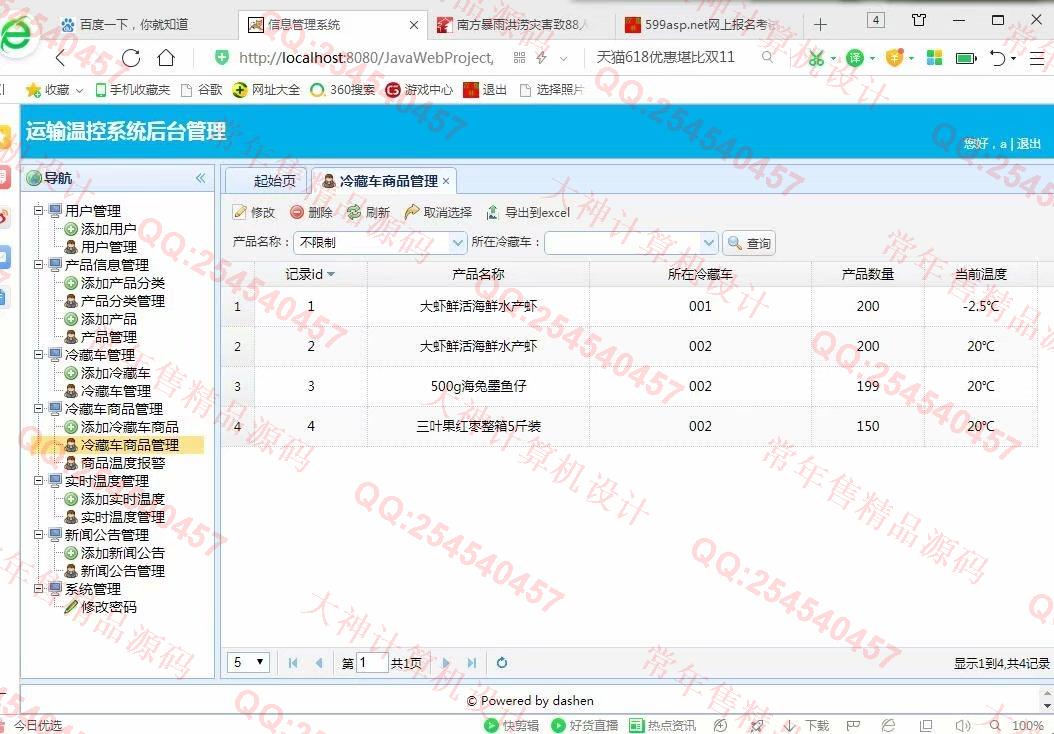Screen dimensions: 1054x734
Task: Click the -2.5℃ temperature cell
Action: [x=981, y=307]
